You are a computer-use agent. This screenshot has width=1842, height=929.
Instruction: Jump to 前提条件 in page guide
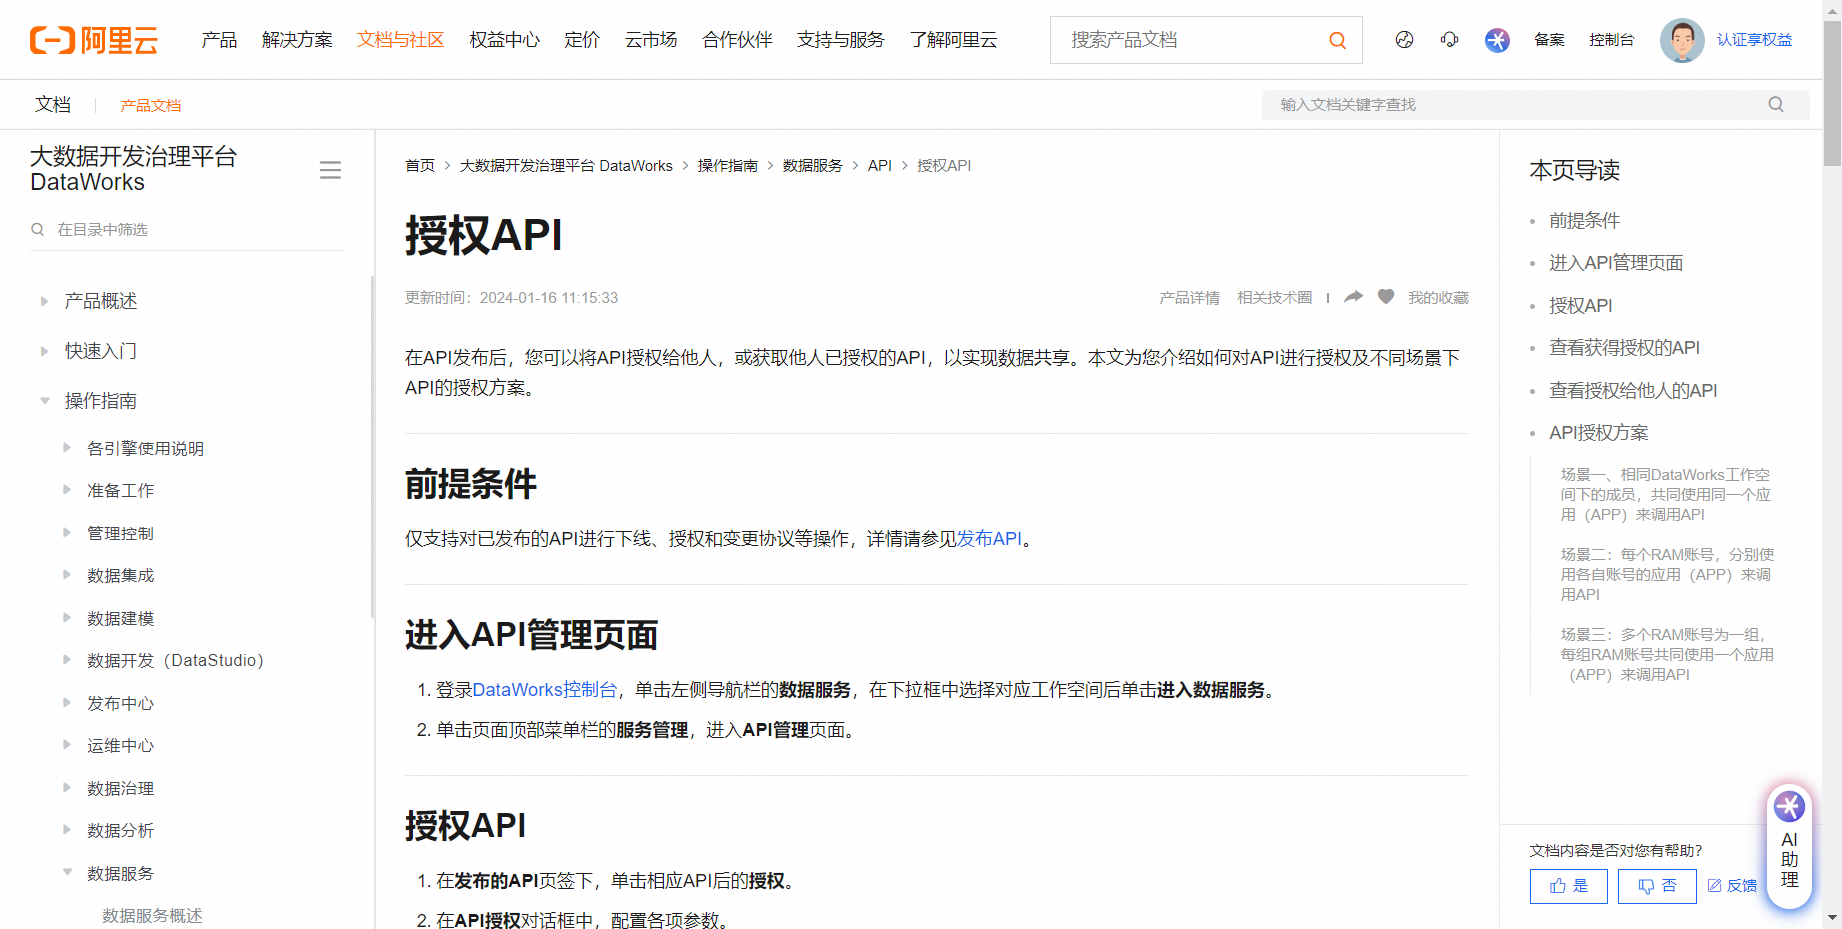pyautogui.click(x=1585, y=221)
